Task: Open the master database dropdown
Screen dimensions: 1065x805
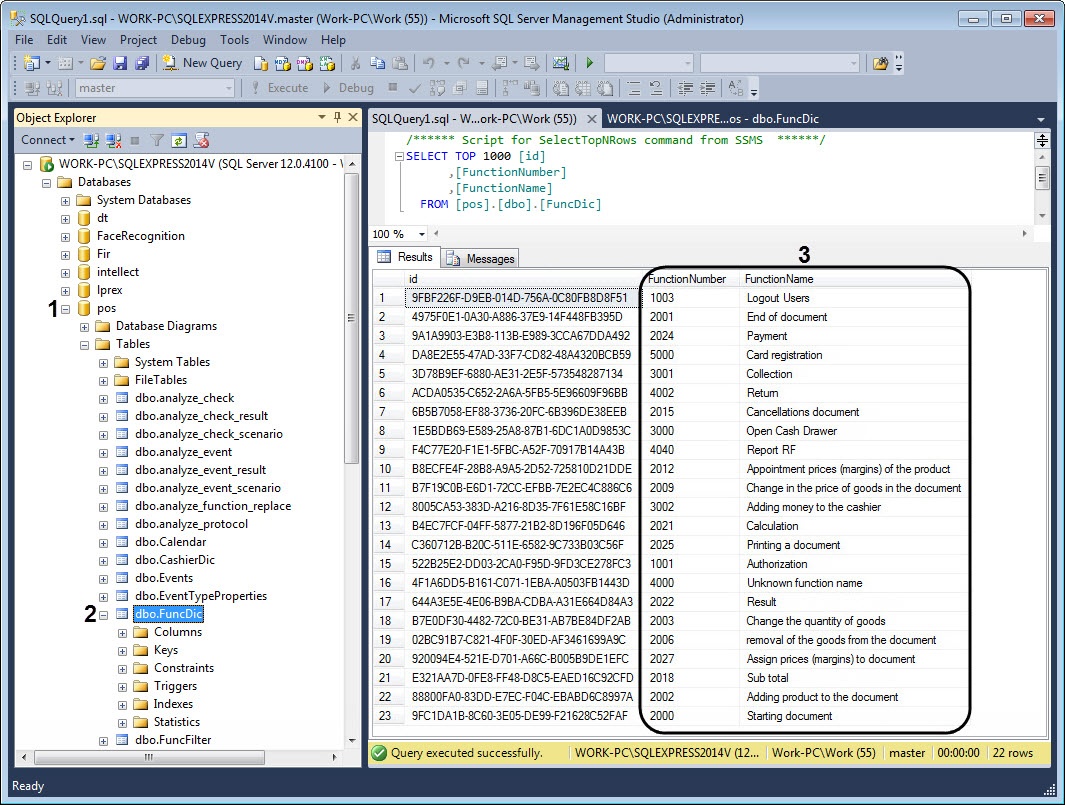Action: pos(229,88)
